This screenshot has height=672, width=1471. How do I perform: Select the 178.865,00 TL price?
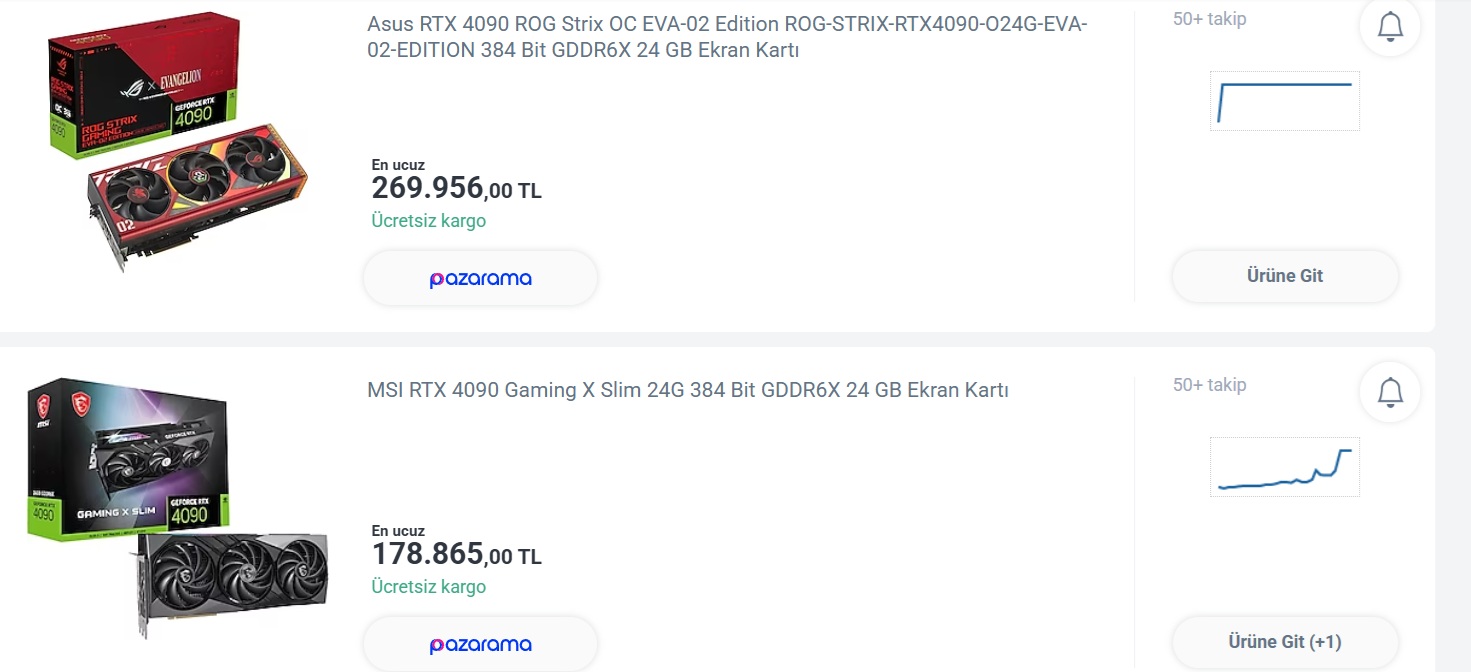click(x=456, y=554)
